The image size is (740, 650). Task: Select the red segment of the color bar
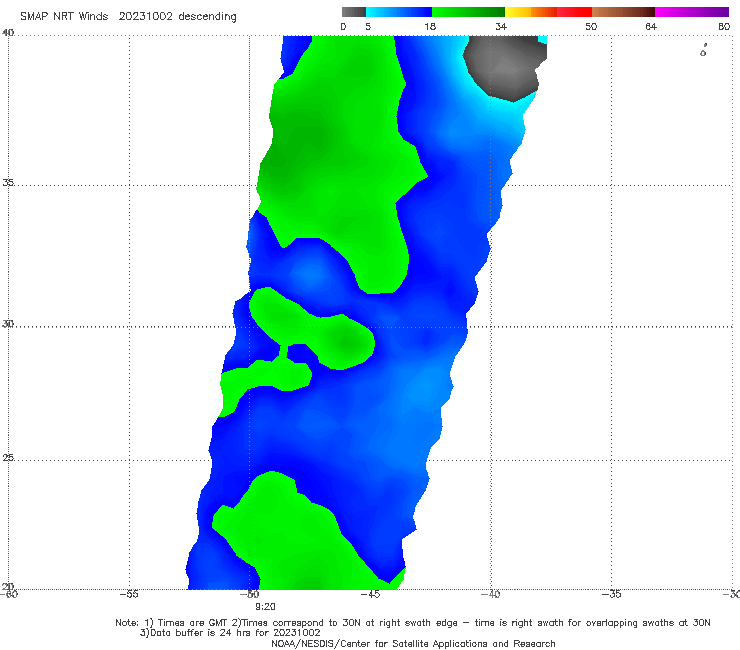coord(574,12)
